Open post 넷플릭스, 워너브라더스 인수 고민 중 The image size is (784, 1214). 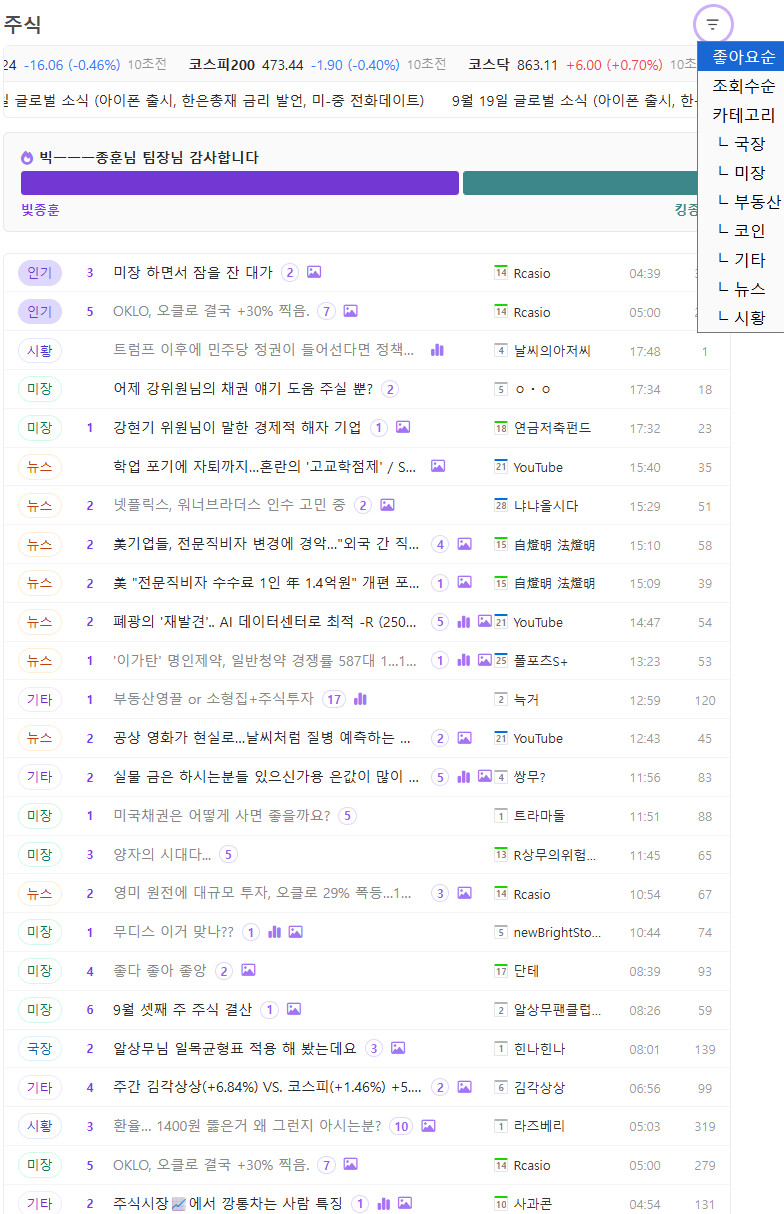[231, 505]
